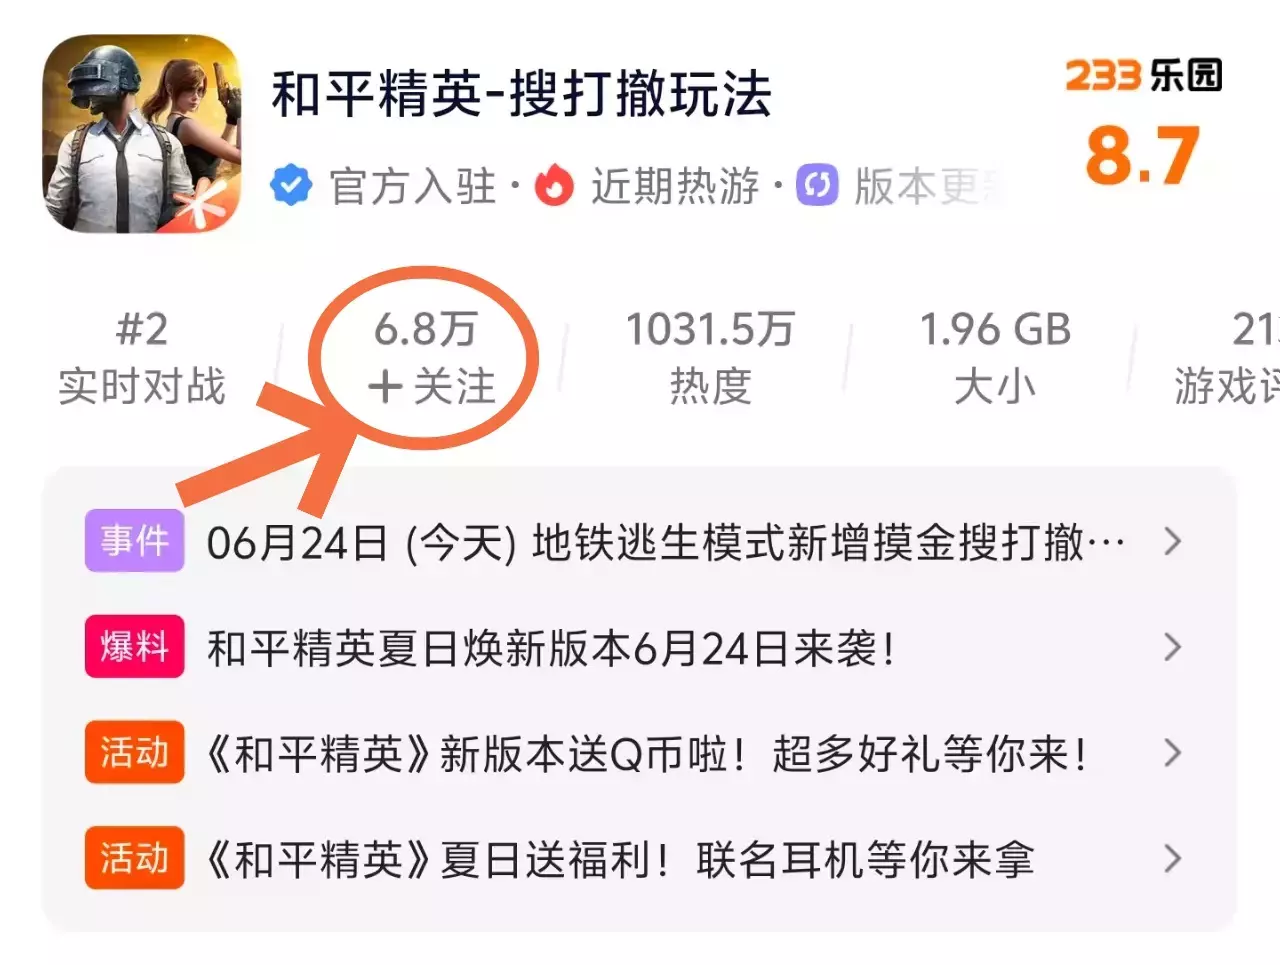
Task: Open 夏日送福利 联名耳机 activity link
Action: point(620,859)
